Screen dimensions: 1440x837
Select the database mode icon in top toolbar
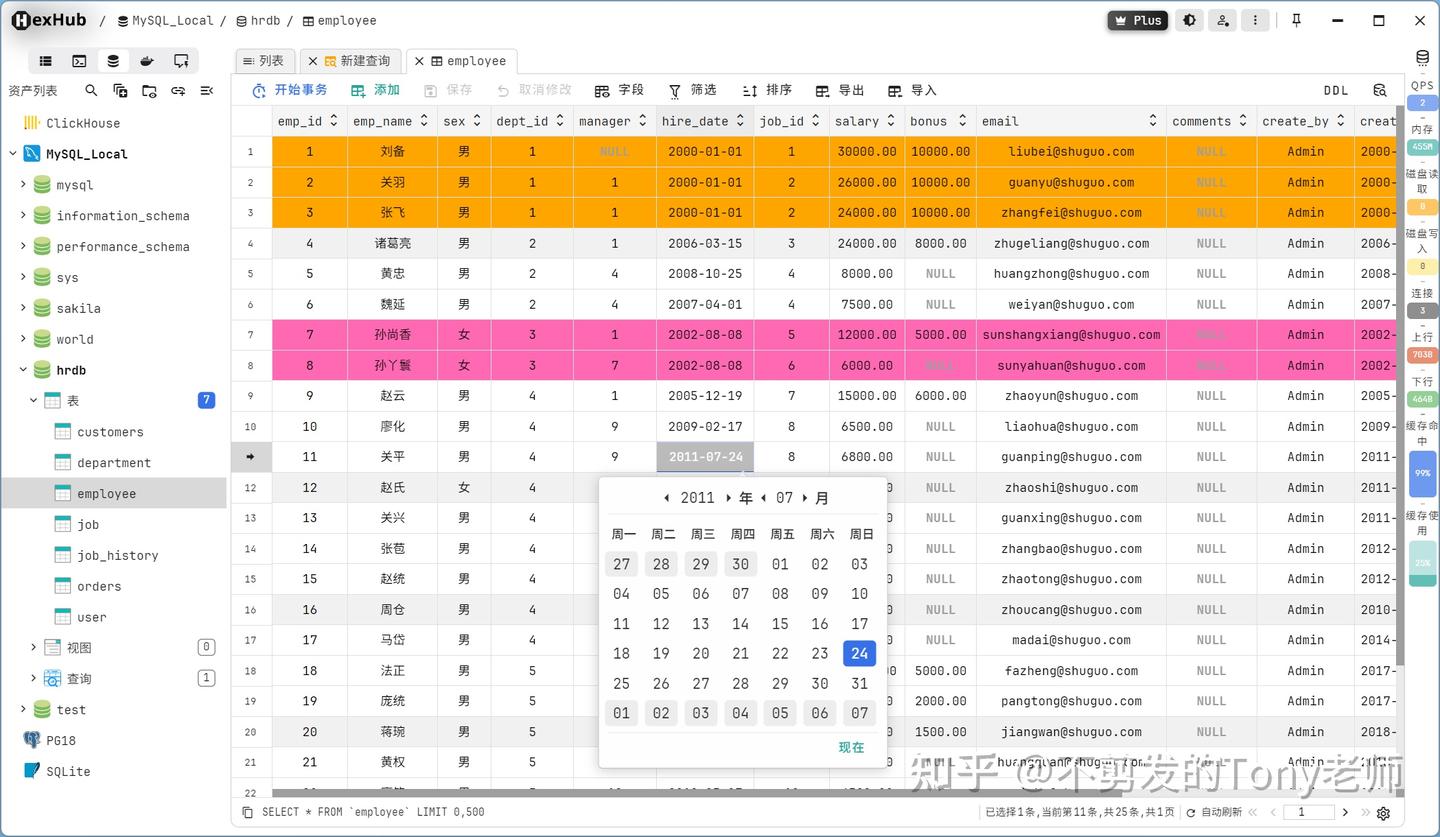(113, 61)
